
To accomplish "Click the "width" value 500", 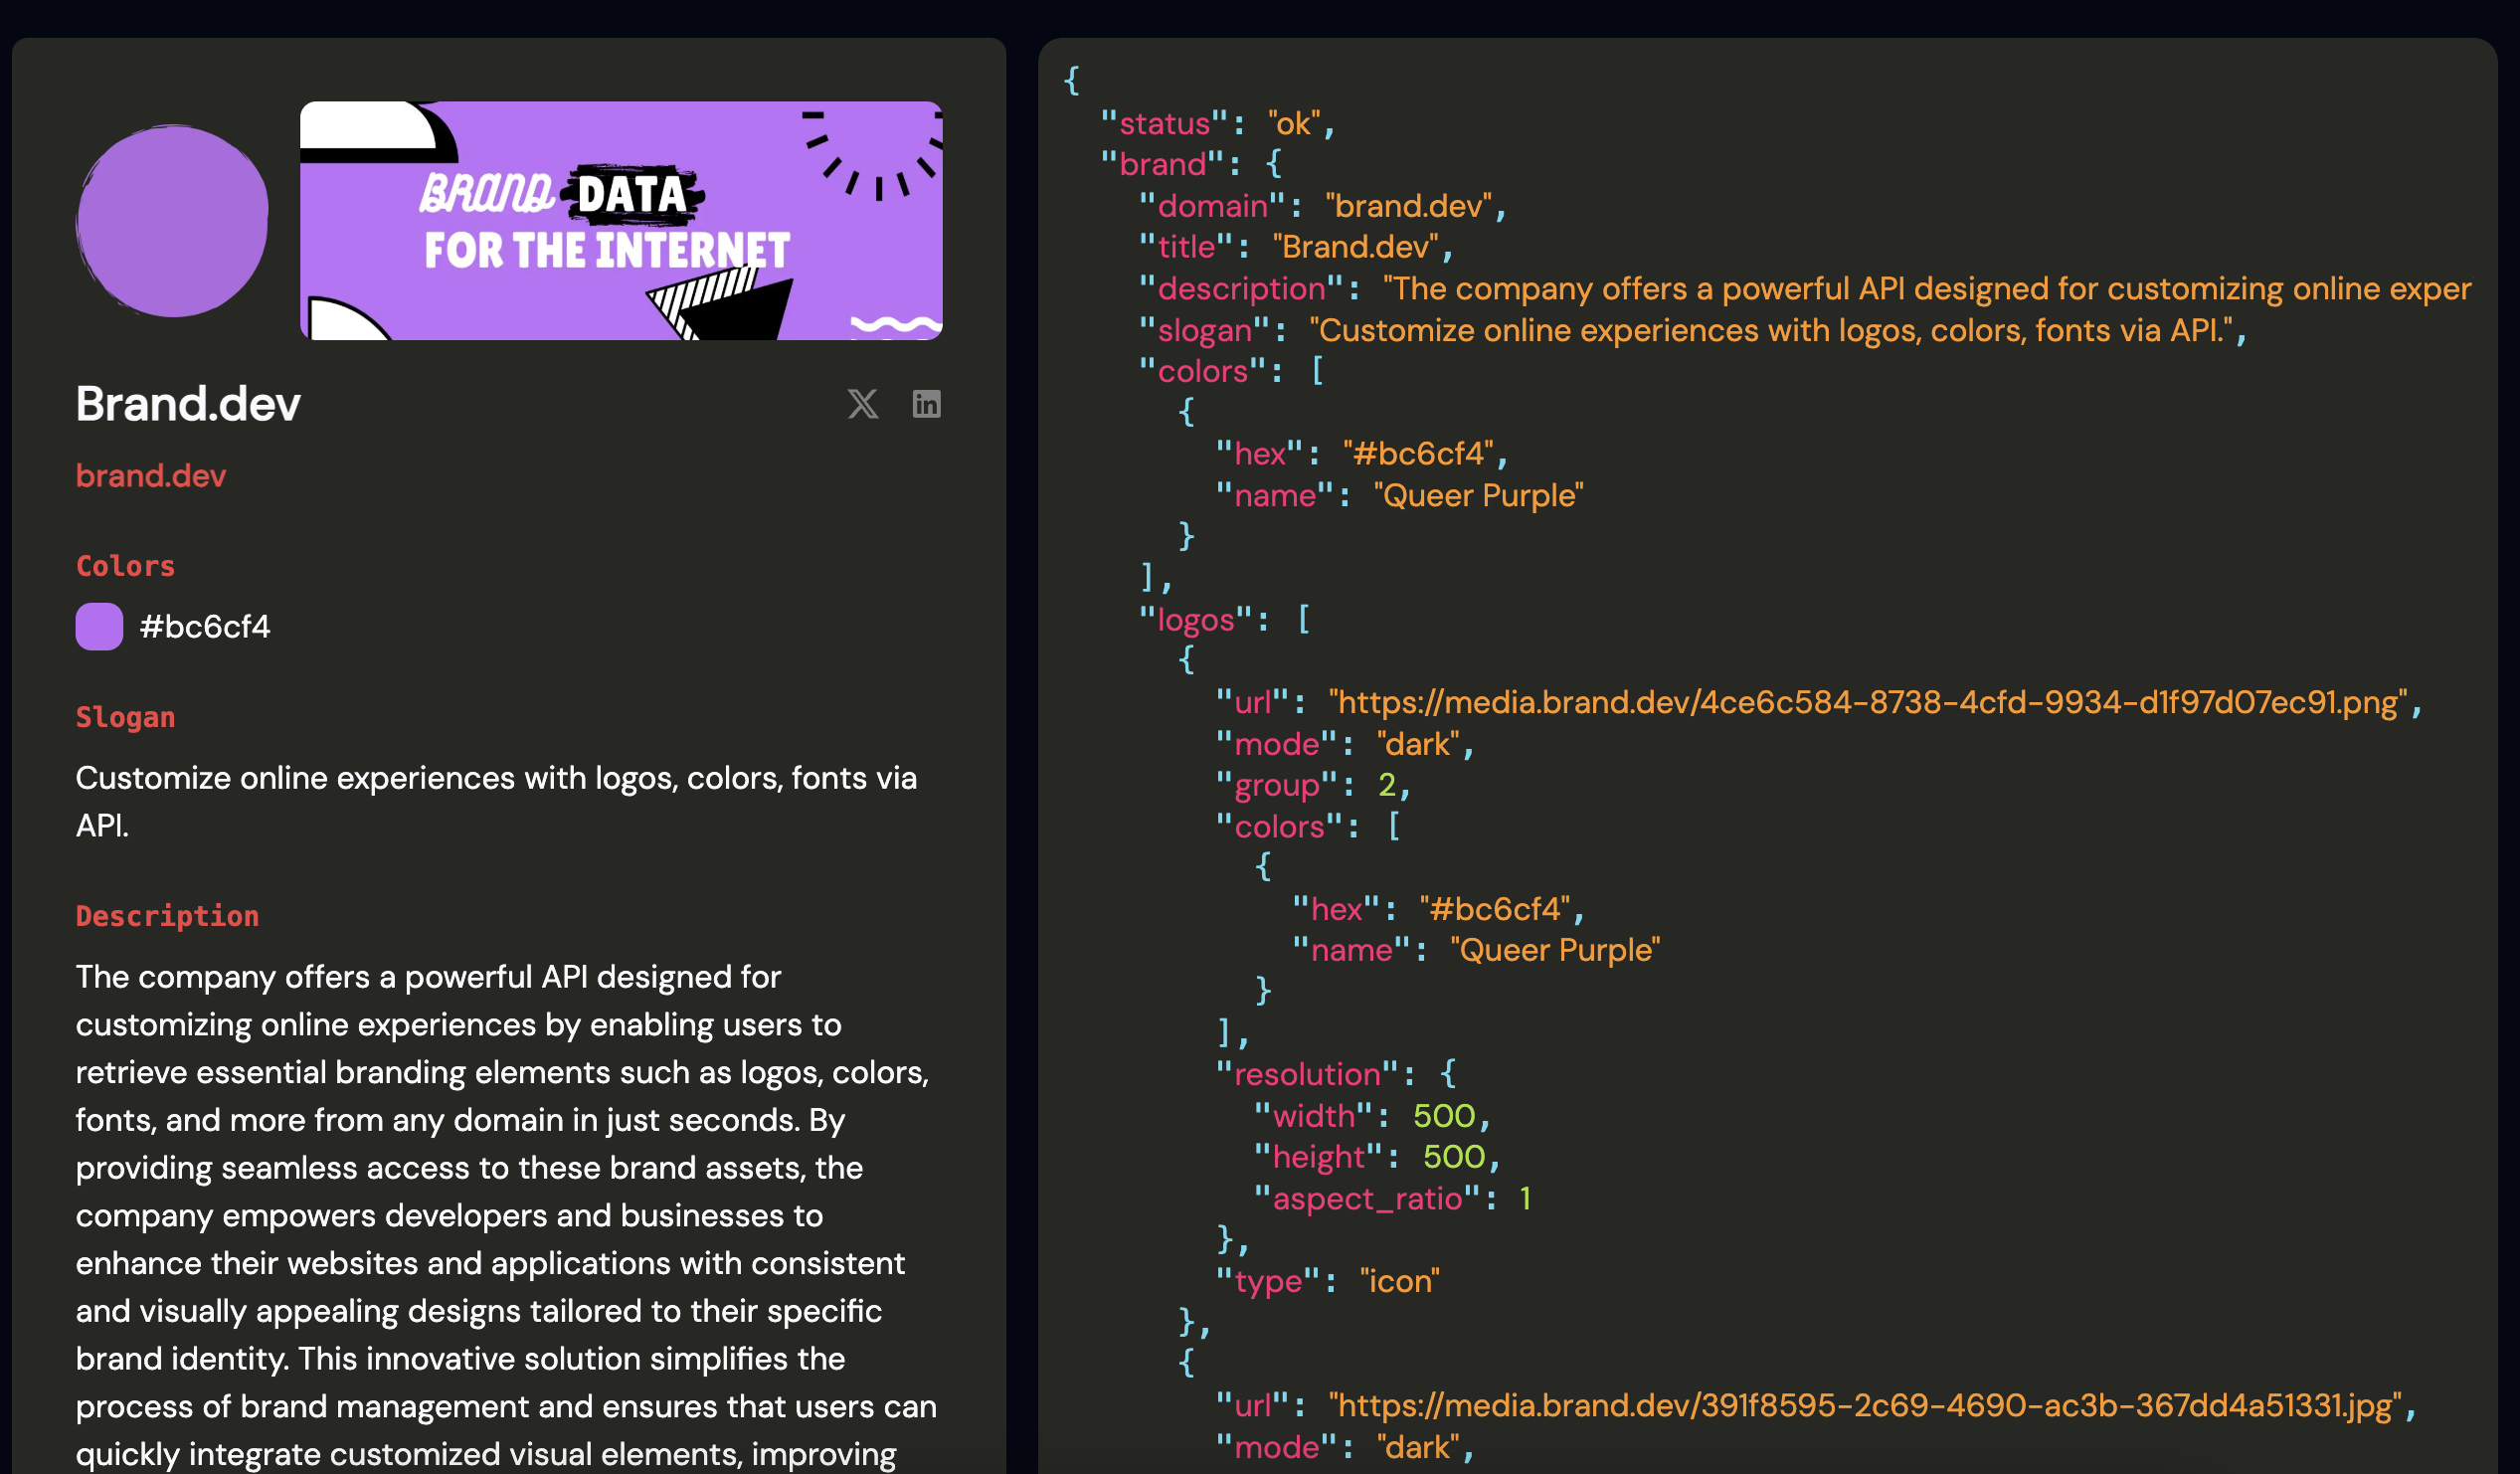I will (1444, 1116).
